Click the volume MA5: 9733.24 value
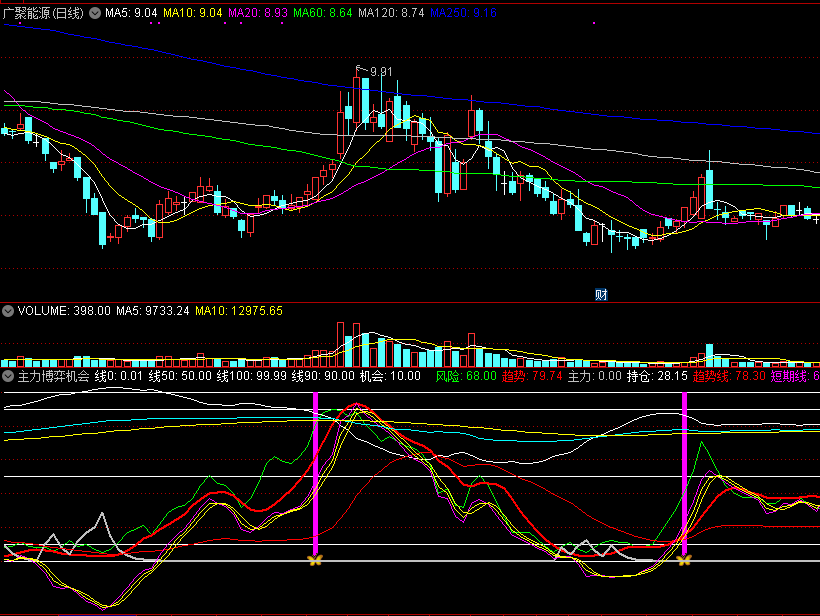 (153, 311)
